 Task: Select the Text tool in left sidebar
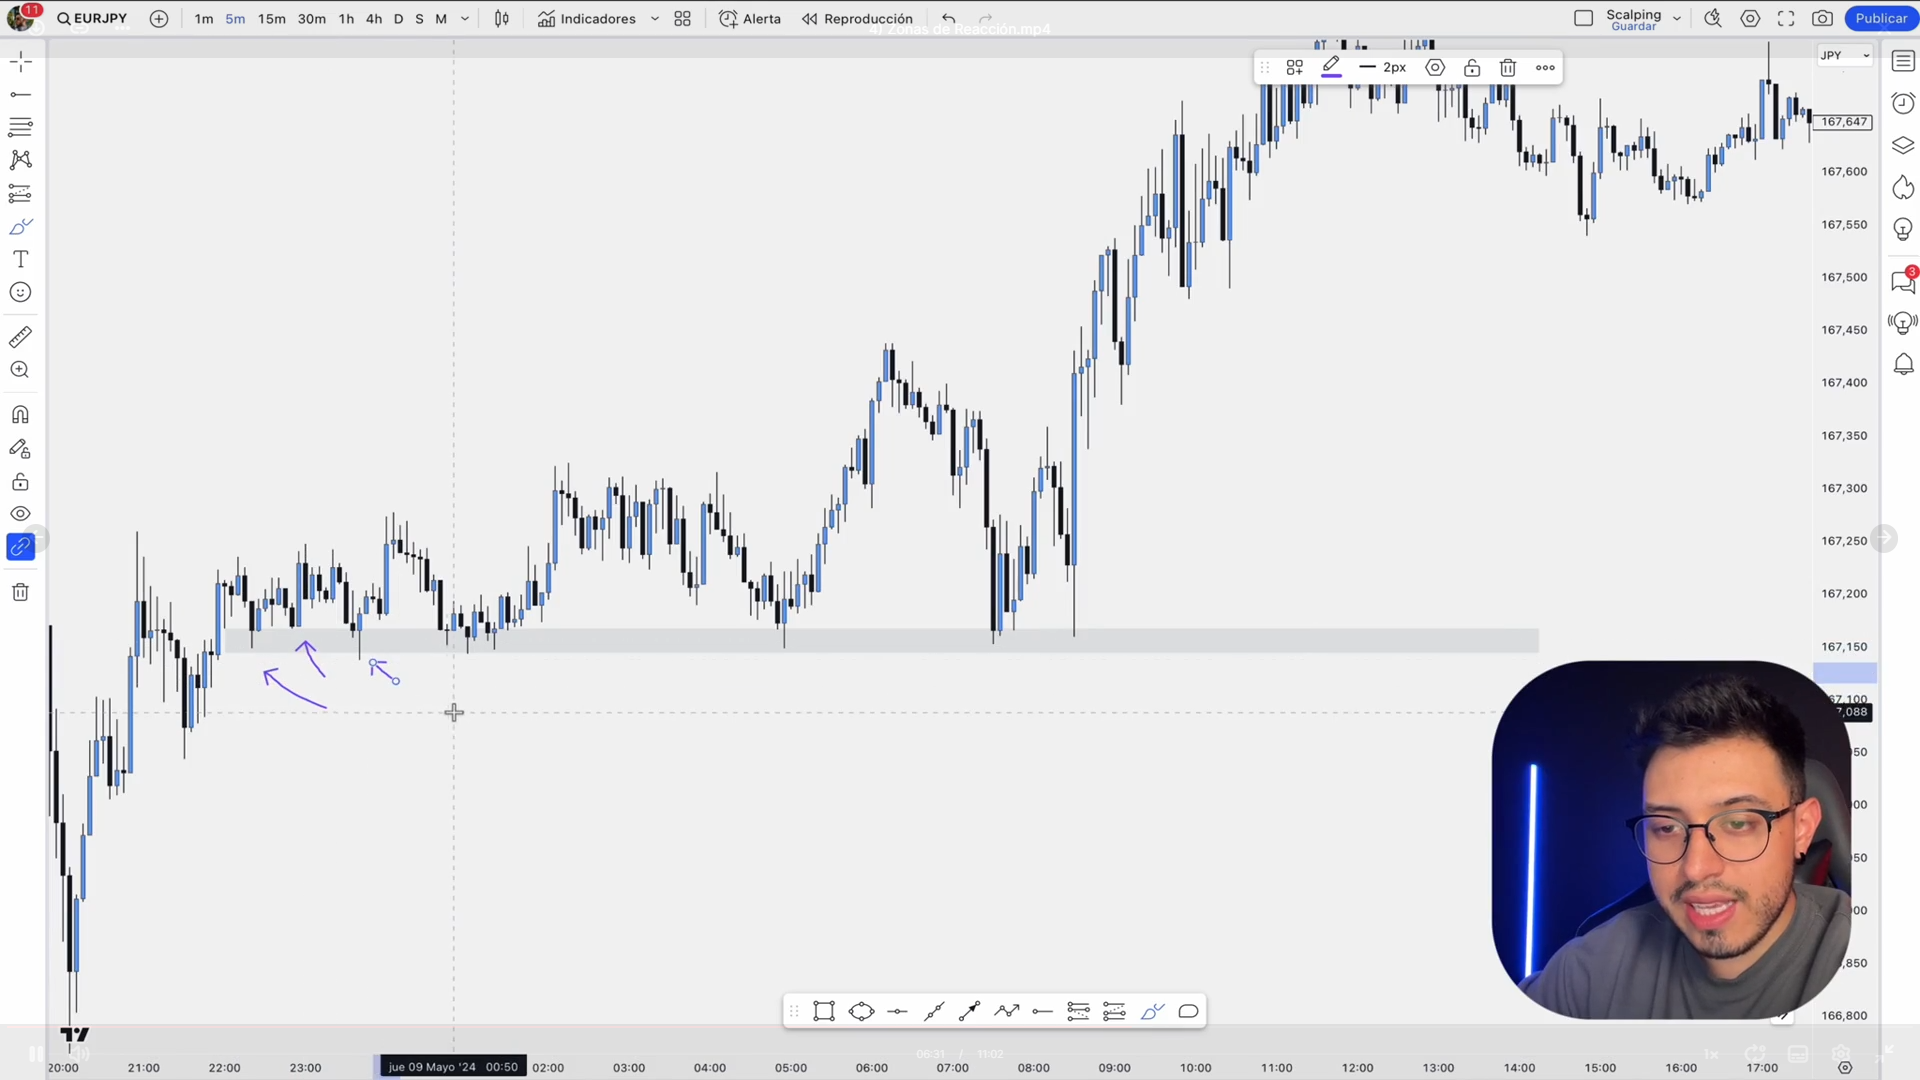pos(20,259)
